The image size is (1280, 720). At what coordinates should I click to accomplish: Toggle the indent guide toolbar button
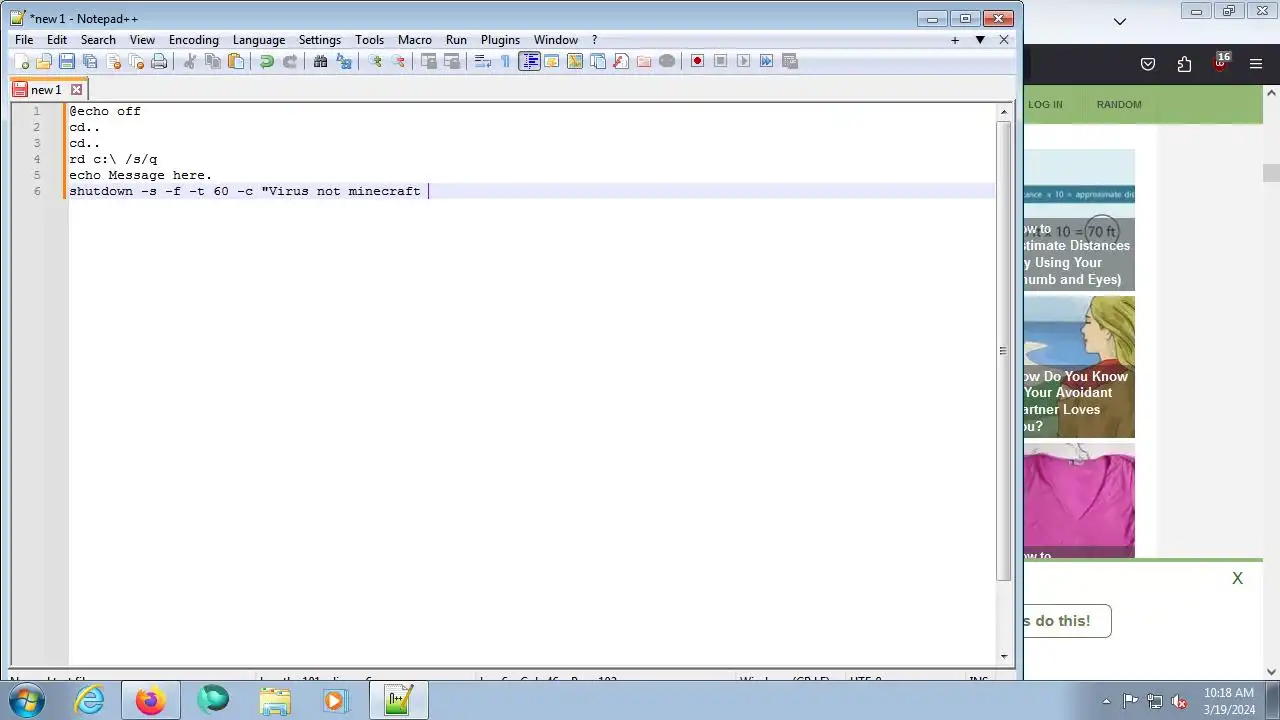(x=529, y=61)
